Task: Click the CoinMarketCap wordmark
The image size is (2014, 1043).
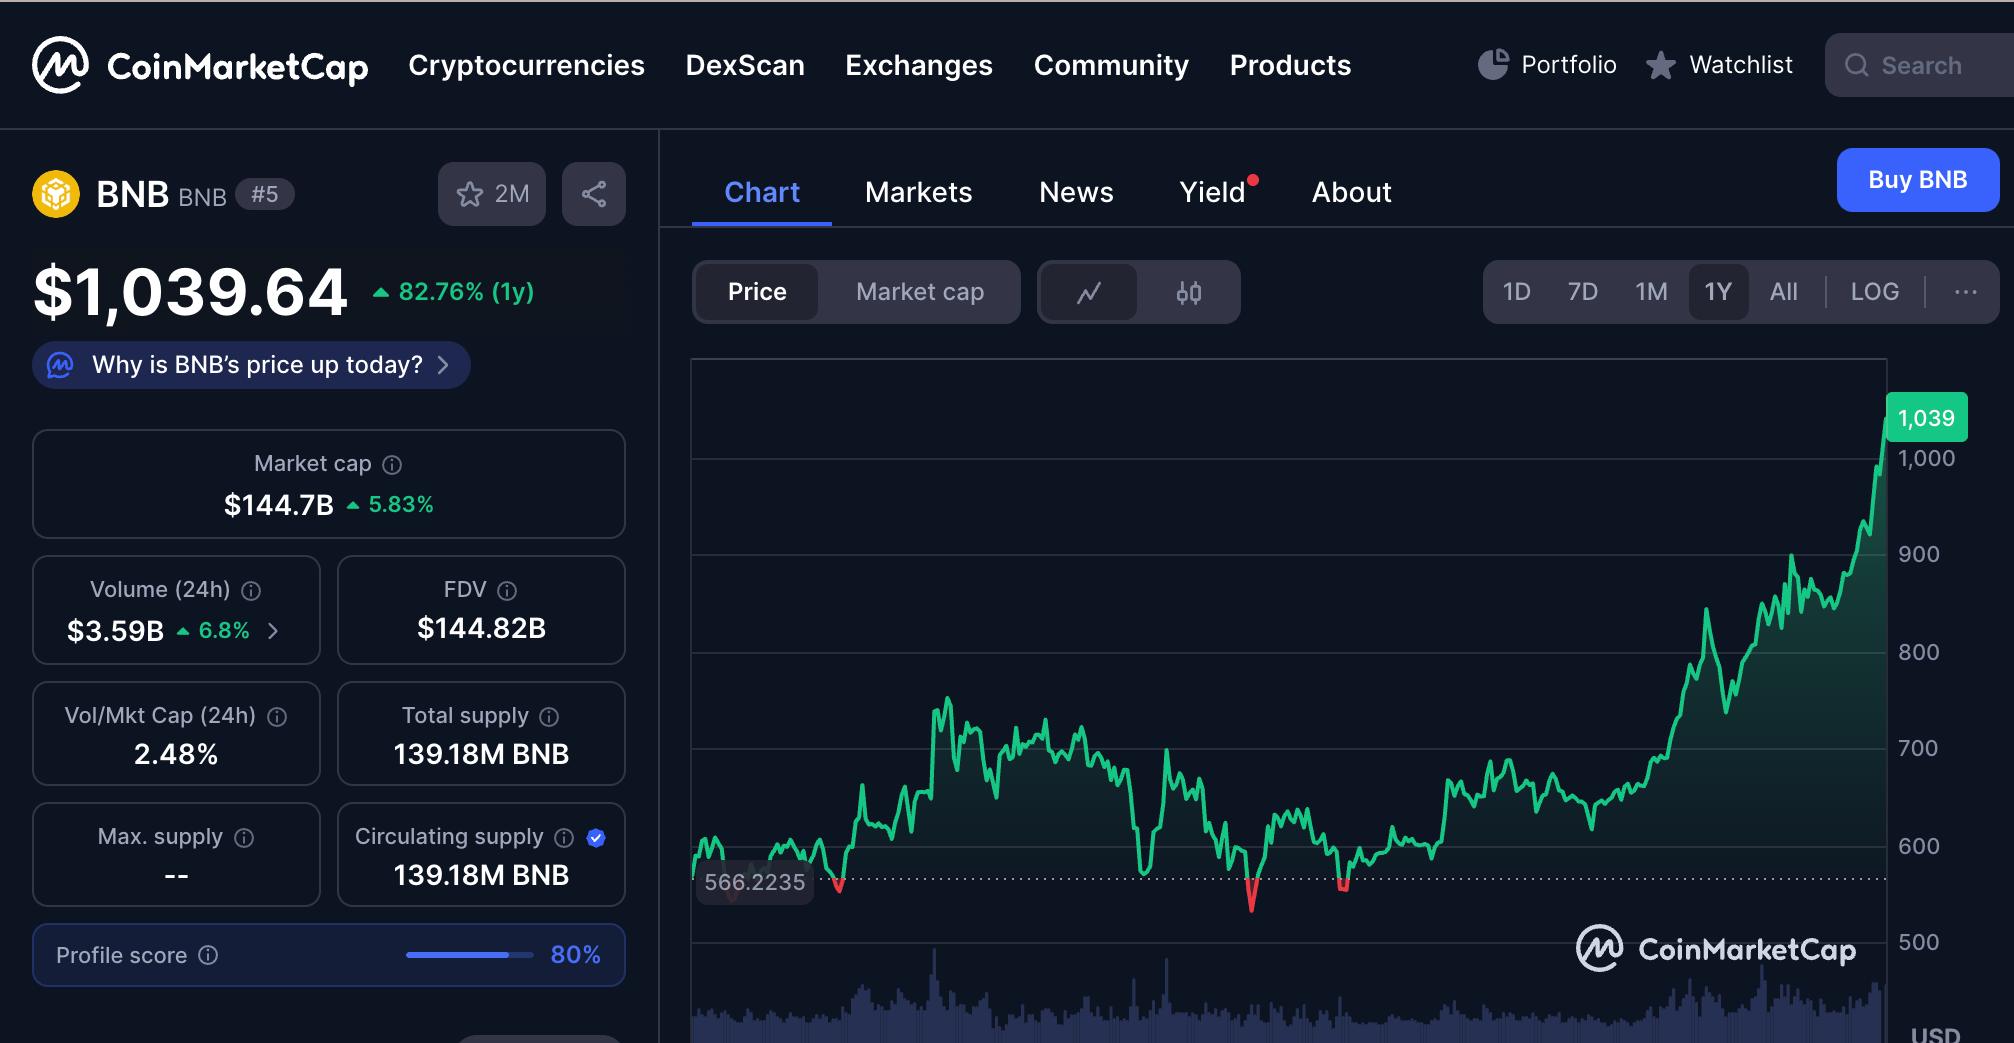Action: pyautogui.click(x=238, y=67)
